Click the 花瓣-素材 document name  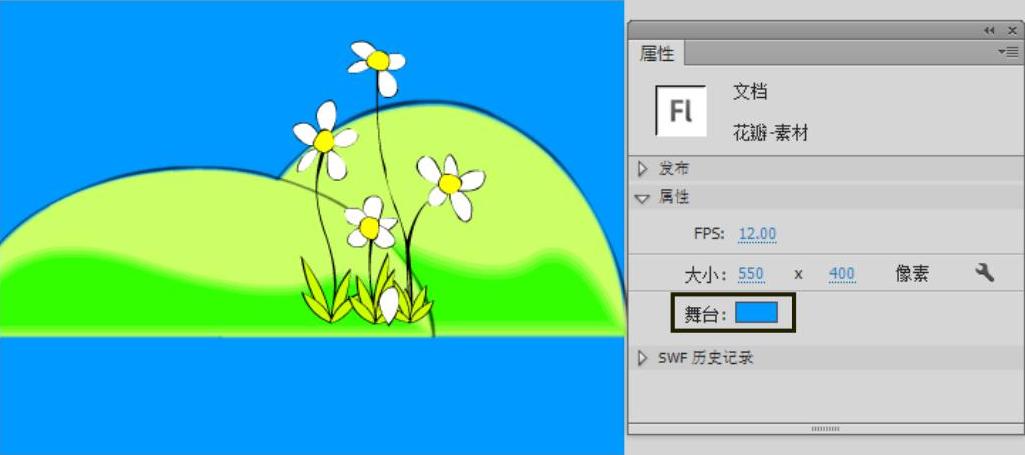771,134
